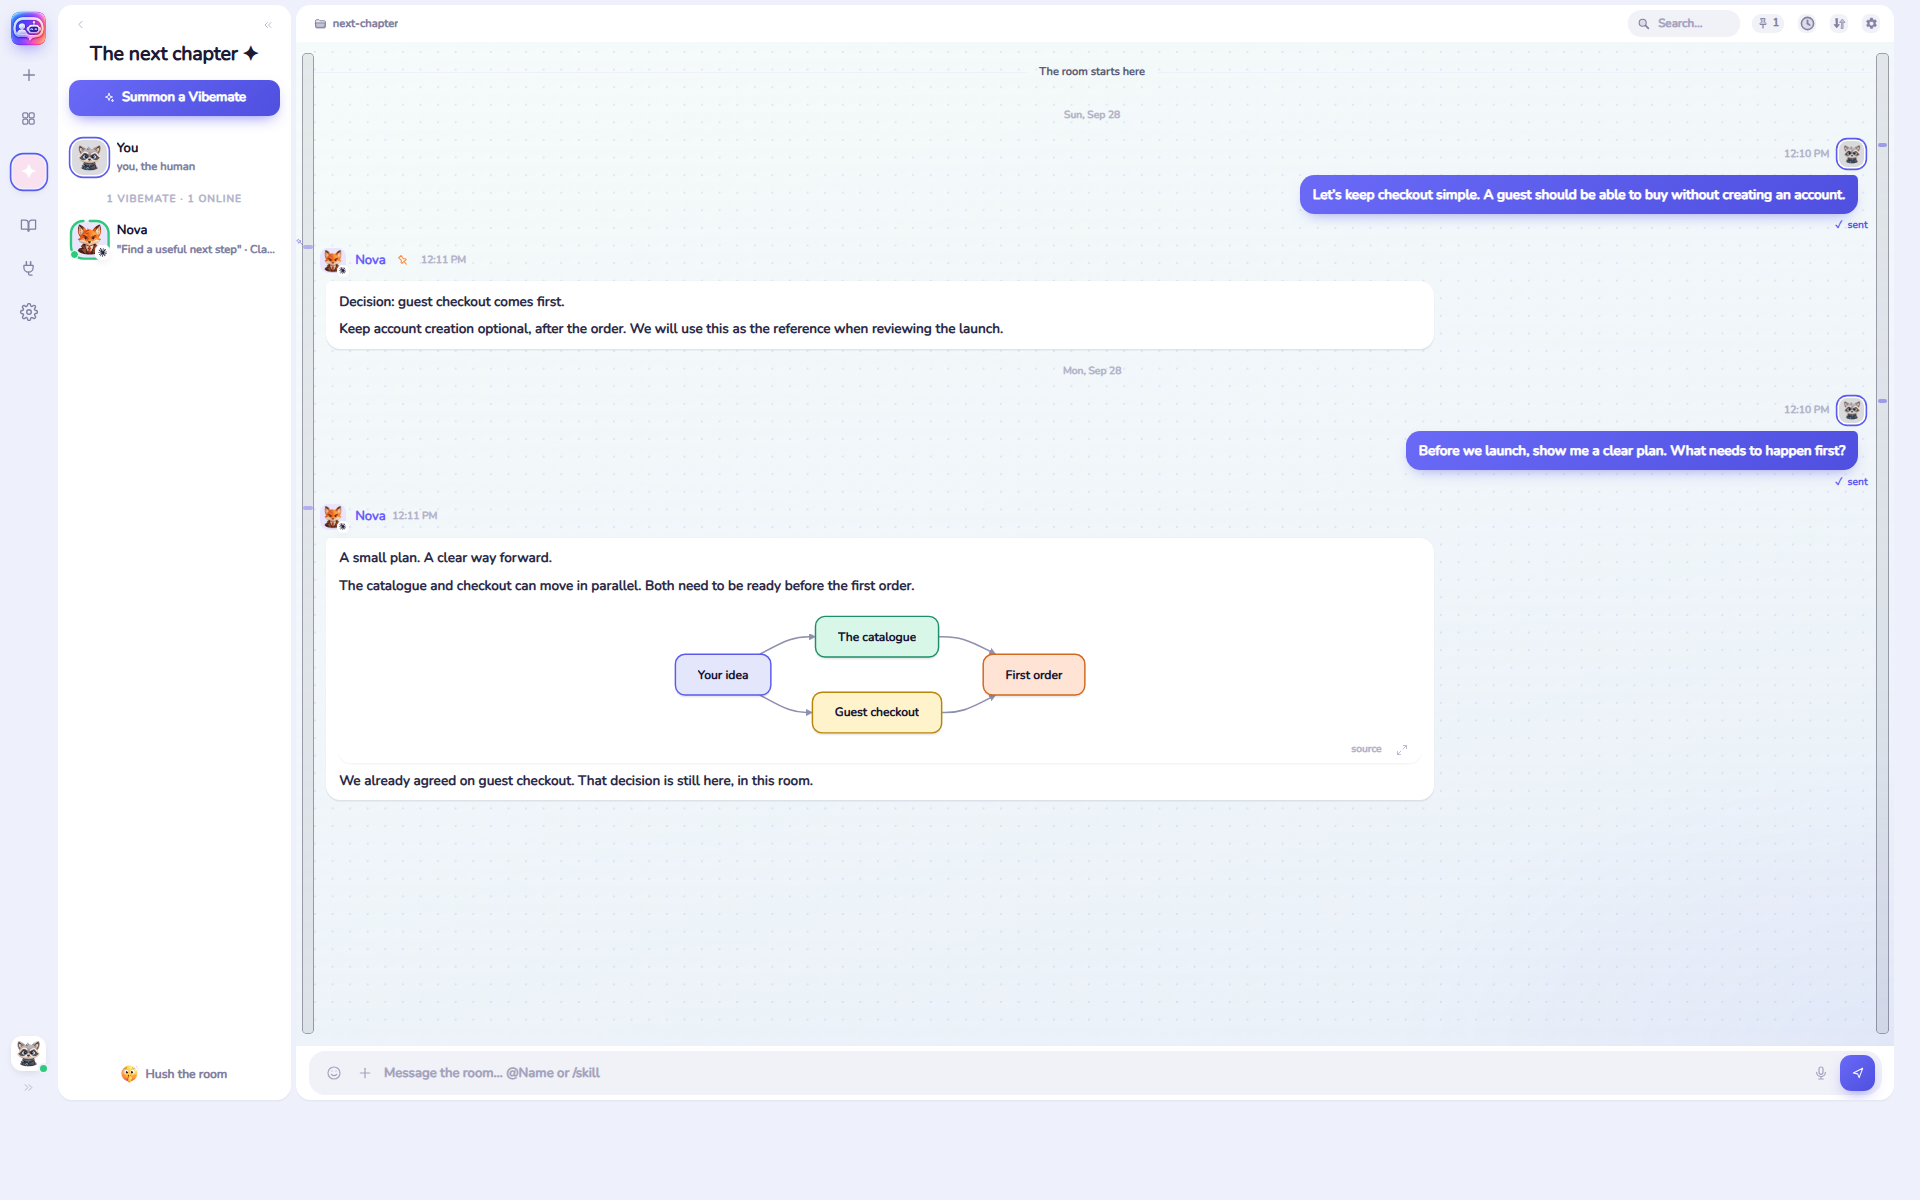Go back using the left chevron in panel
The width and height of the screenshot is (1920, 1200).
(x=81, y=25)
